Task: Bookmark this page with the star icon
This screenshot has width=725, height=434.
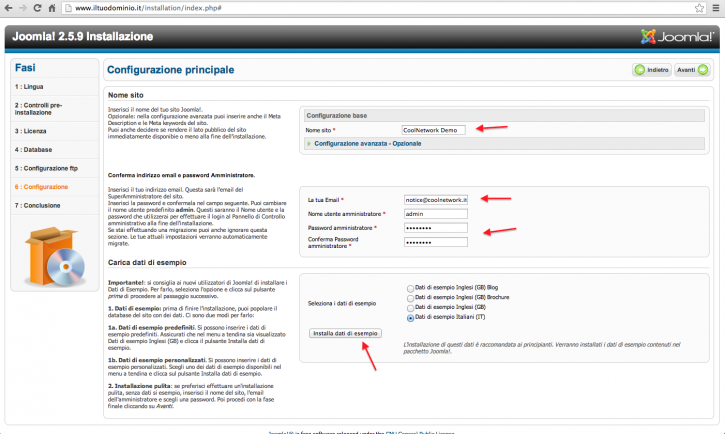Action: (x=699, y=8)
